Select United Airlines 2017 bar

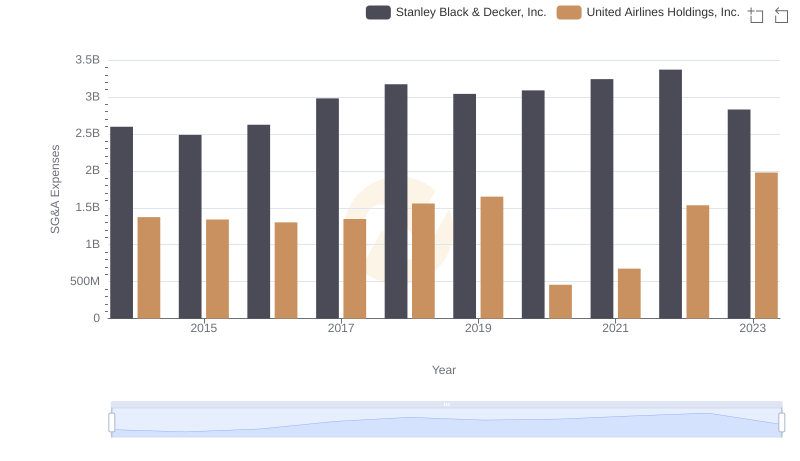point(355,269)
